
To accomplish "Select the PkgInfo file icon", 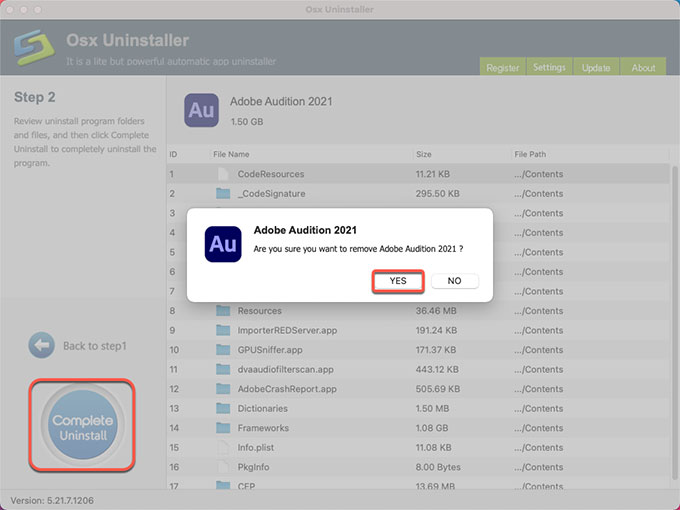I will [223, 467].
